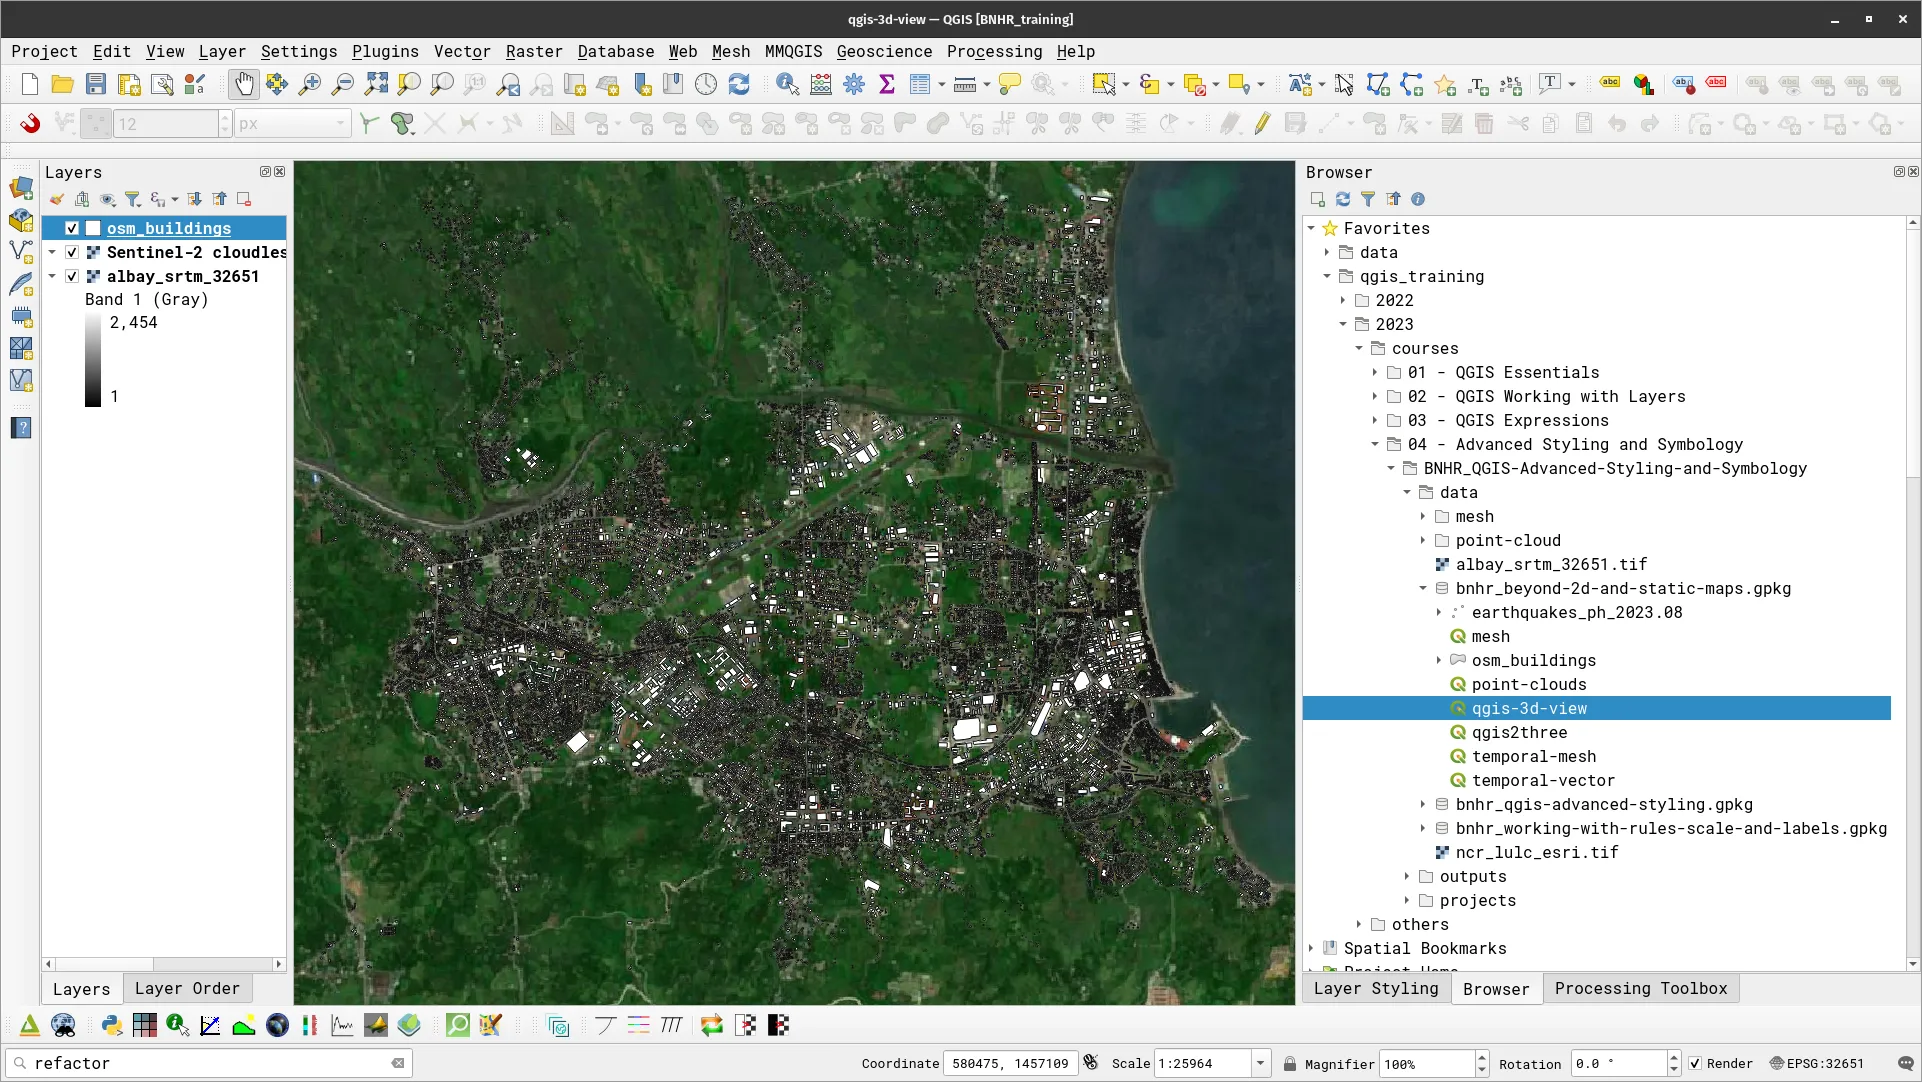Expand the earthquakes_ph_2023.08 layer entry
Screen dimensions: 1922x1082
1440,612
